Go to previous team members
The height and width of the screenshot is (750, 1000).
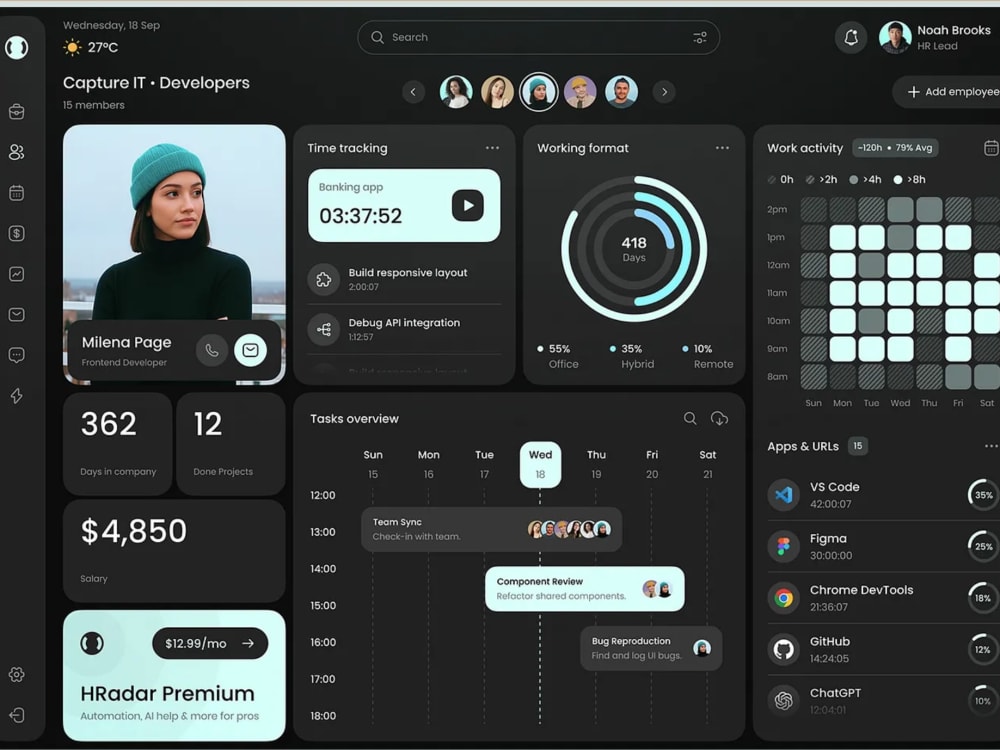coord(413,92)
